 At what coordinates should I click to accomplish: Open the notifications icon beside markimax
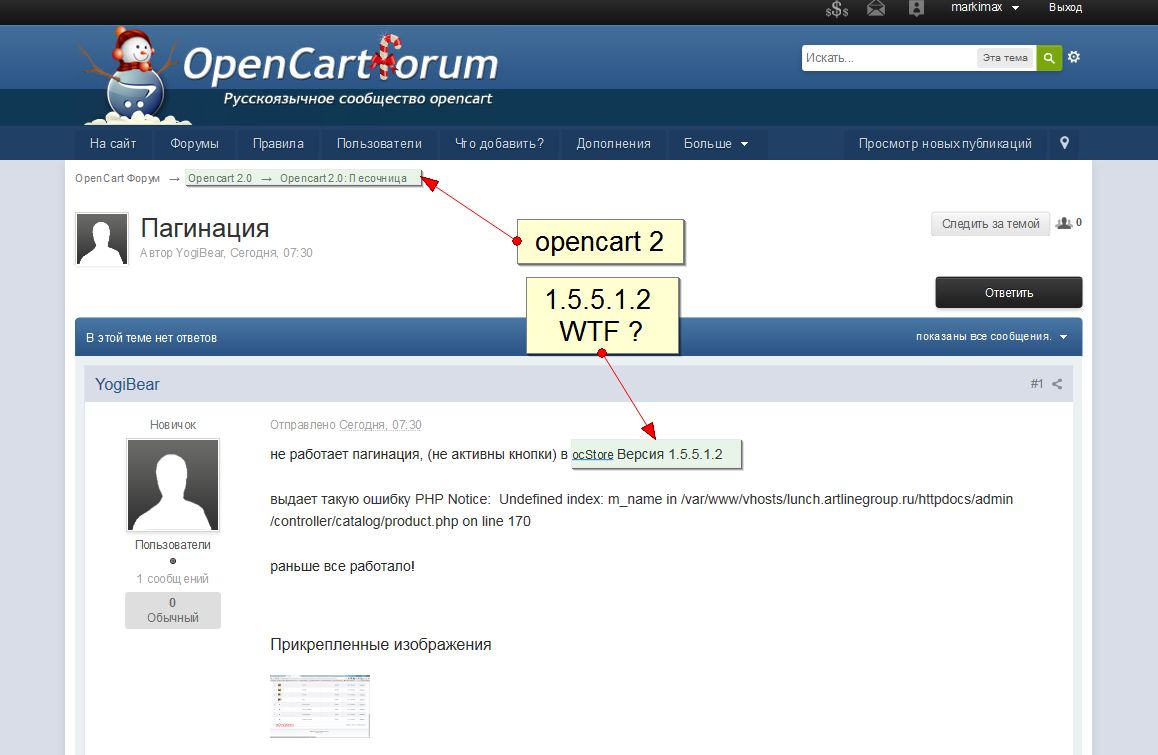(x=917, y=8)
